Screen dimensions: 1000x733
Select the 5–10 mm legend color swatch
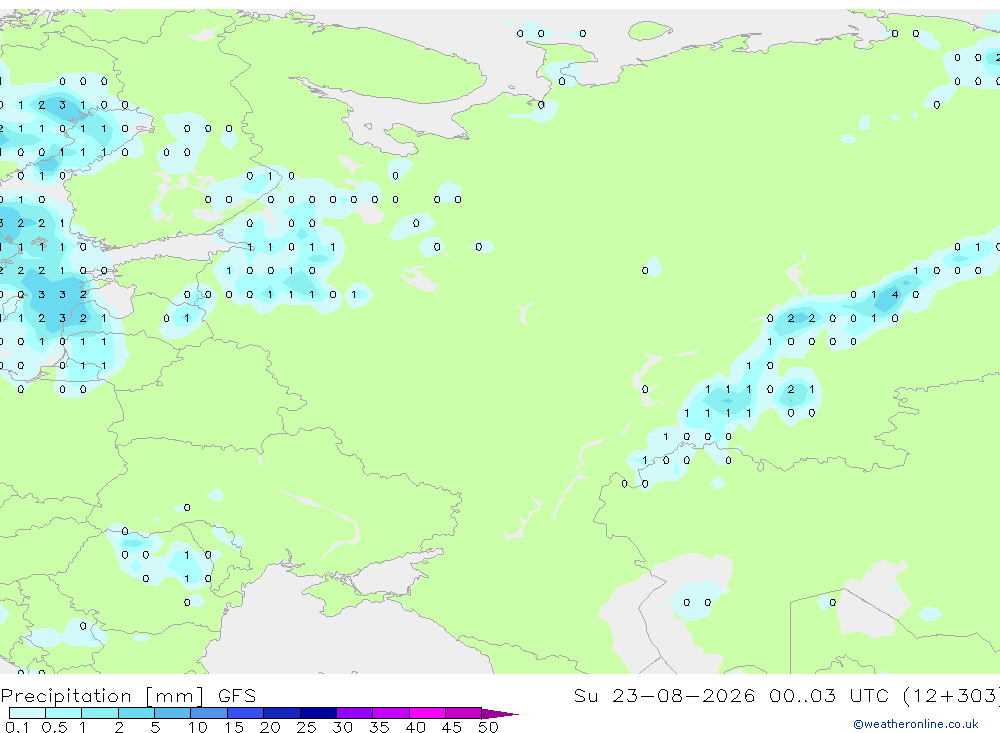pyautogui.click(x=173, y=713)
